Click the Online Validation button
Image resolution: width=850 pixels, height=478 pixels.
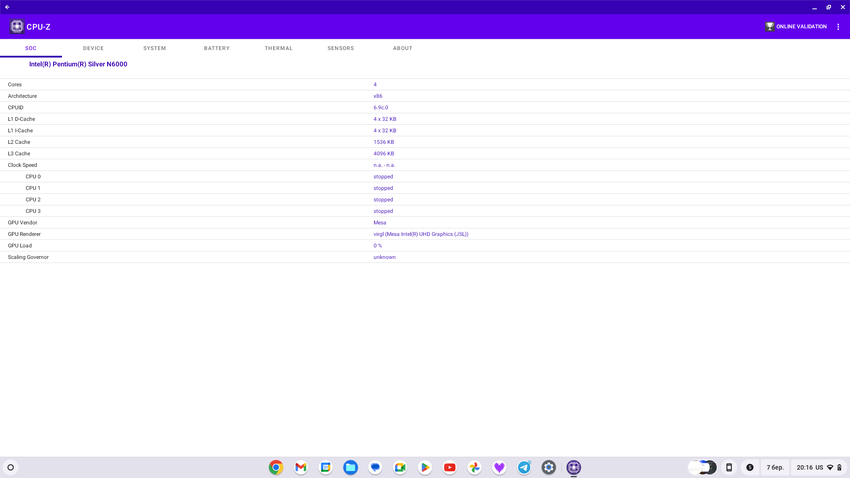click(796, 27)
